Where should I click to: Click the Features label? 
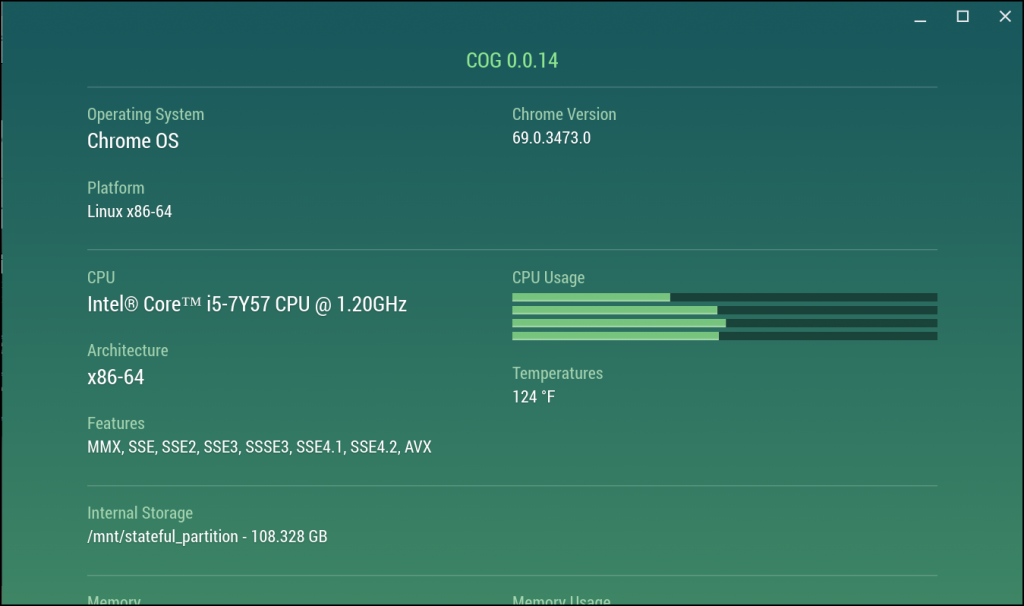tap(116, 423)
